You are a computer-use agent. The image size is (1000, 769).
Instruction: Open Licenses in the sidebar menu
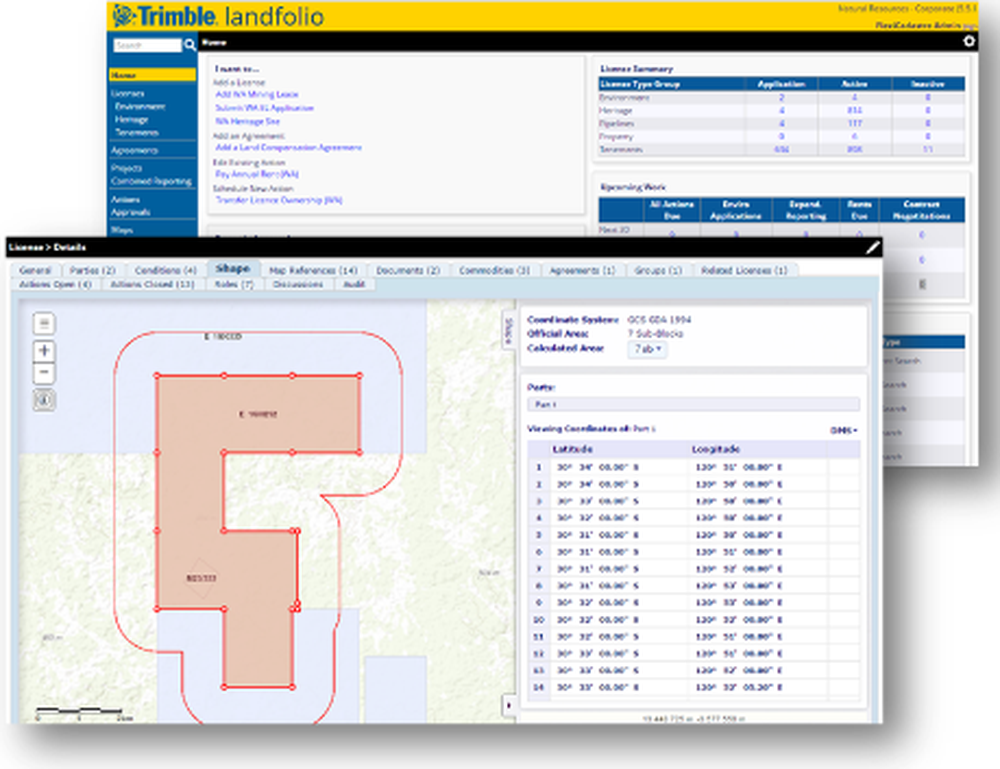pyautogui.click(x=128, y=94)
